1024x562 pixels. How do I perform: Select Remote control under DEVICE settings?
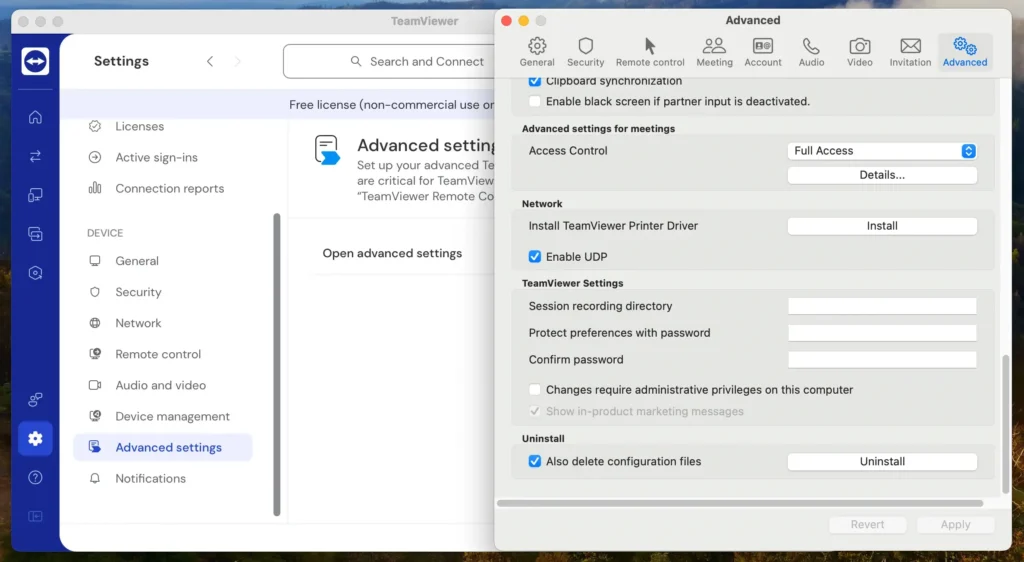tap(158, 354)
